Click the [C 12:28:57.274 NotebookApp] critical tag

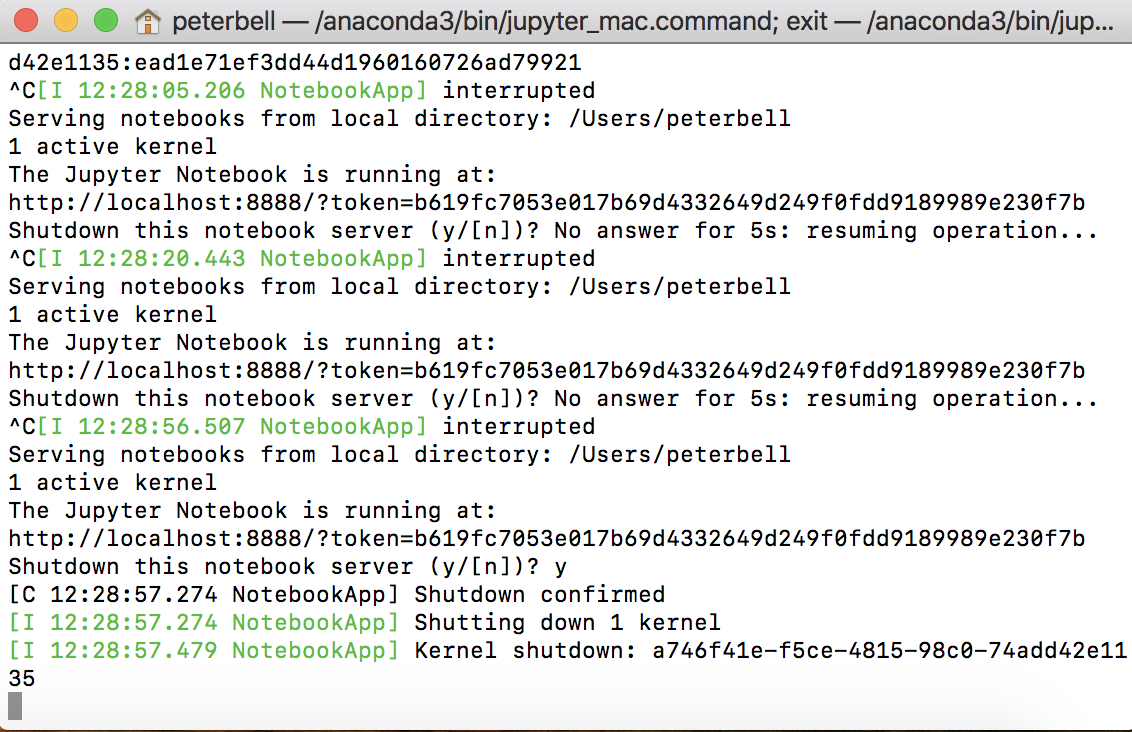point(204,595)
